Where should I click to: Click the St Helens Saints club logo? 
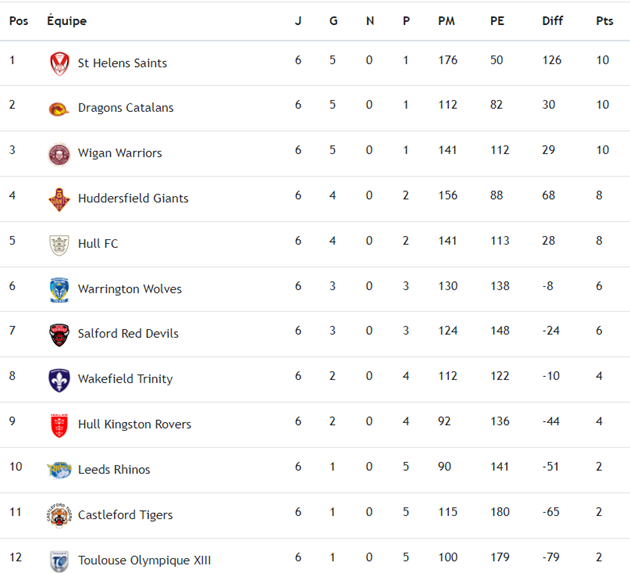coord(59,63)
